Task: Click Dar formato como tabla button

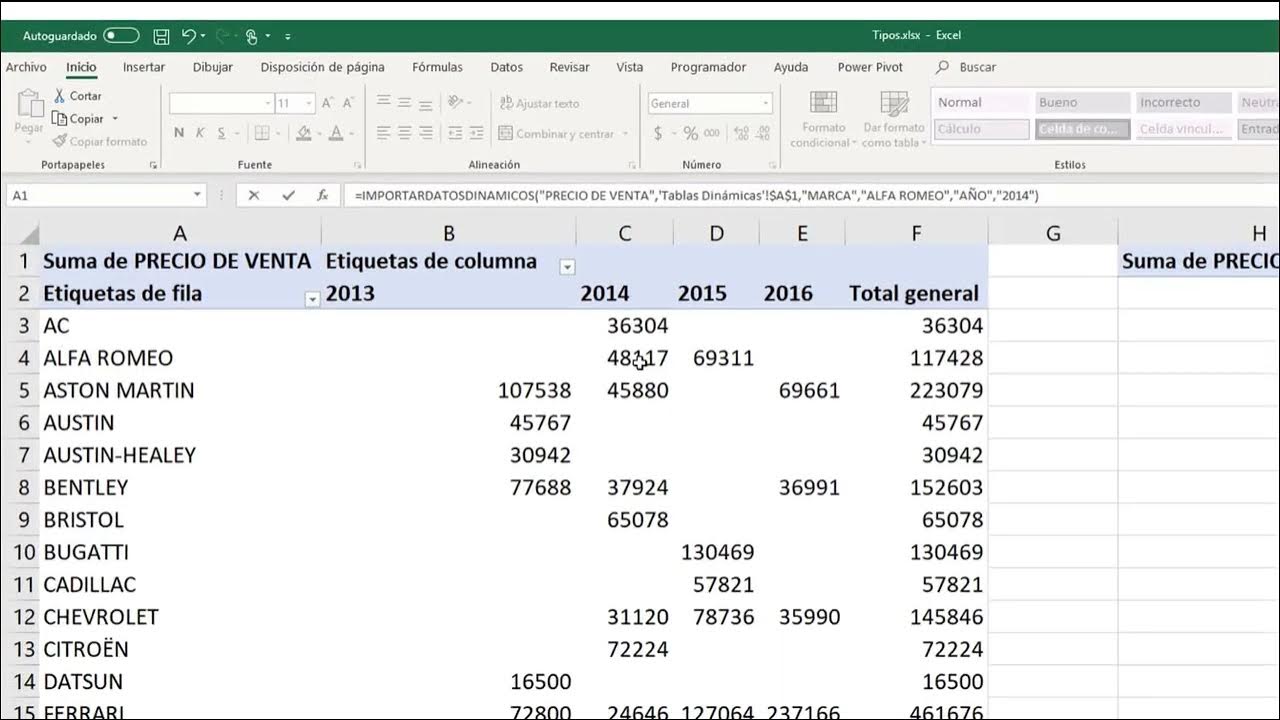Action: point(894,119)
